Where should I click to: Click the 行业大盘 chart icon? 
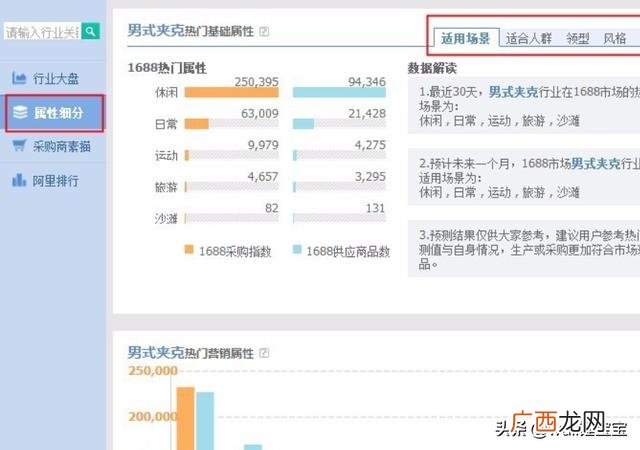click(19, 78)
